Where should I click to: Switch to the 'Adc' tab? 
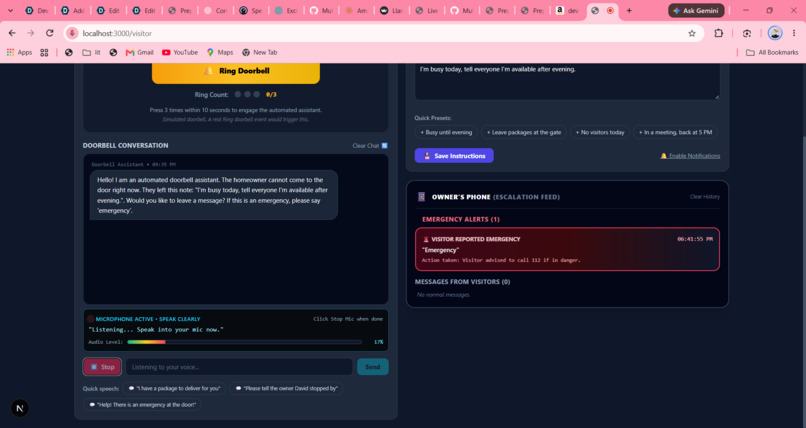tap(72, 10)
